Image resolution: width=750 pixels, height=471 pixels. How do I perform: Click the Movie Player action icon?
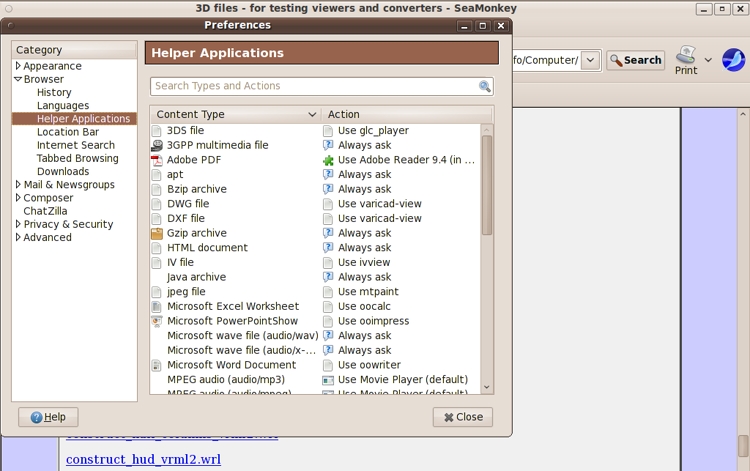click(x=328, y=380)
